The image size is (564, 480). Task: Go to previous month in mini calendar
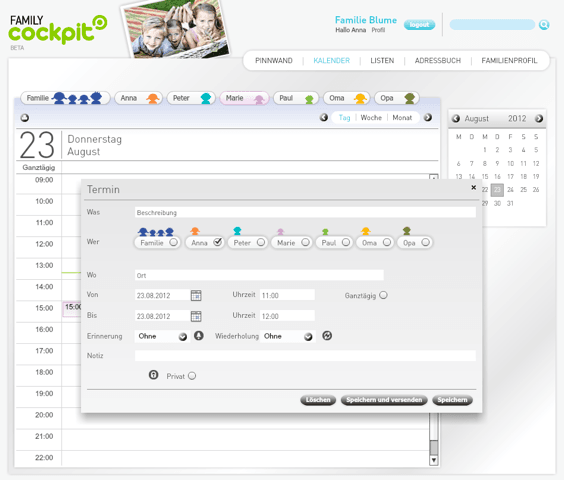[x=456, y=118]
